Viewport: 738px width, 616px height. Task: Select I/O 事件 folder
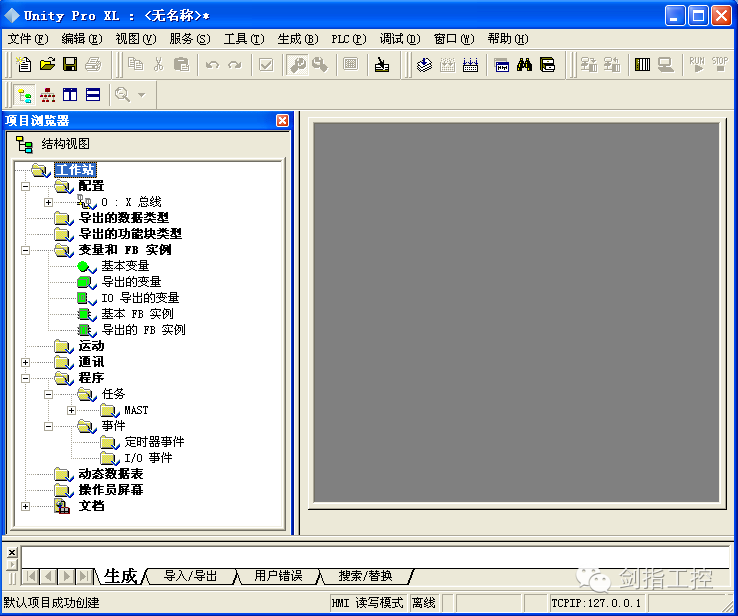click(148, 458)
